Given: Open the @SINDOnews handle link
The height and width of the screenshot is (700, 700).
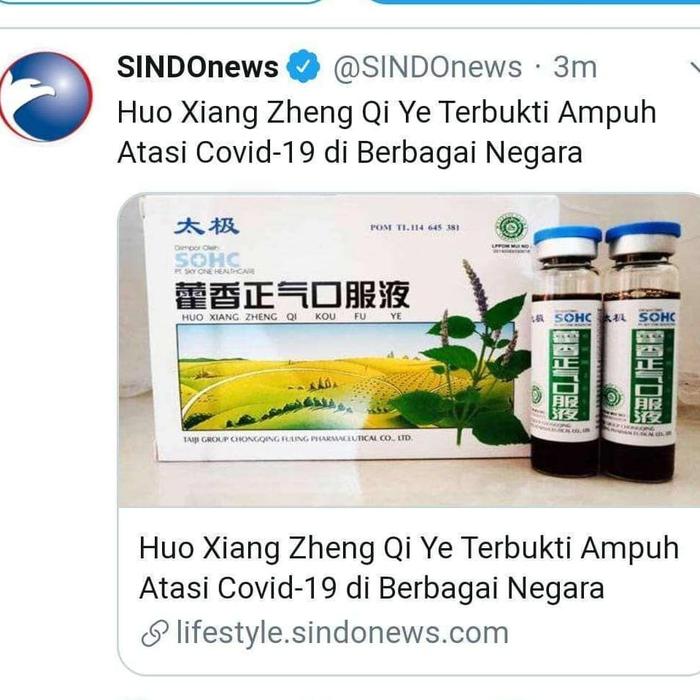Looking at the screenshot, I should [x=428, y=68].
